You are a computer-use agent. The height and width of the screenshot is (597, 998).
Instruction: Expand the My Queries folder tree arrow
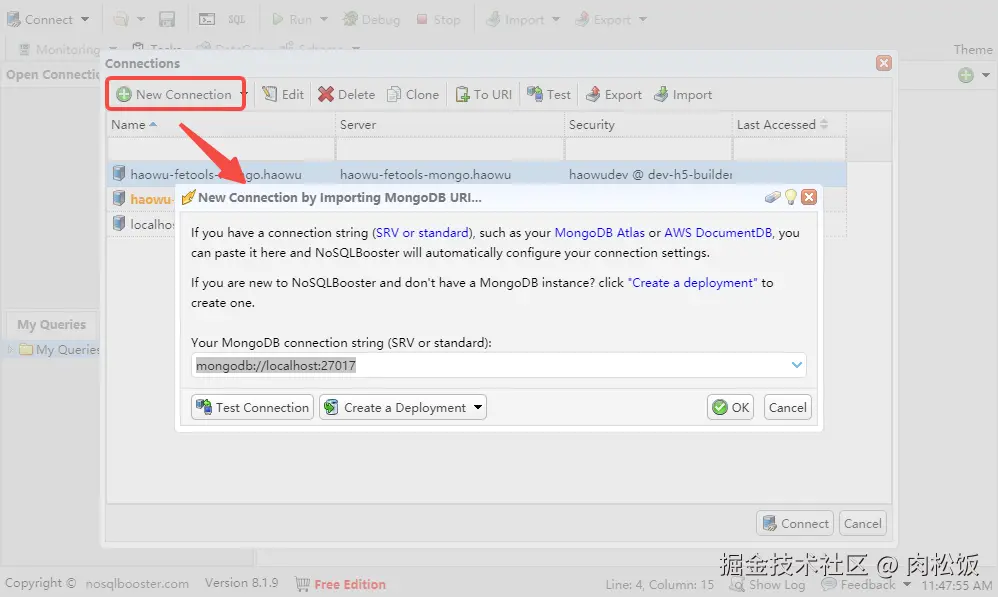coord(10,349)
